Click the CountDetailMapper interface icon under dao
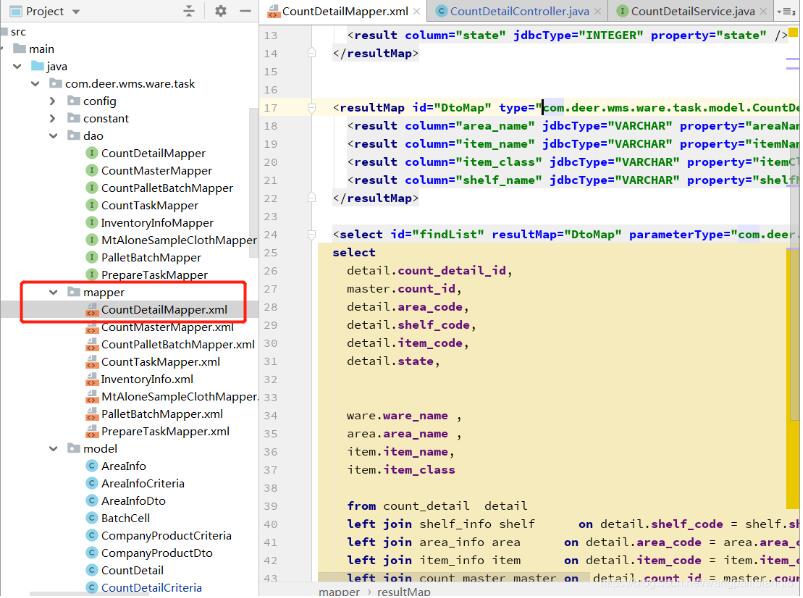803x598 pixels. tap(92, 153)
